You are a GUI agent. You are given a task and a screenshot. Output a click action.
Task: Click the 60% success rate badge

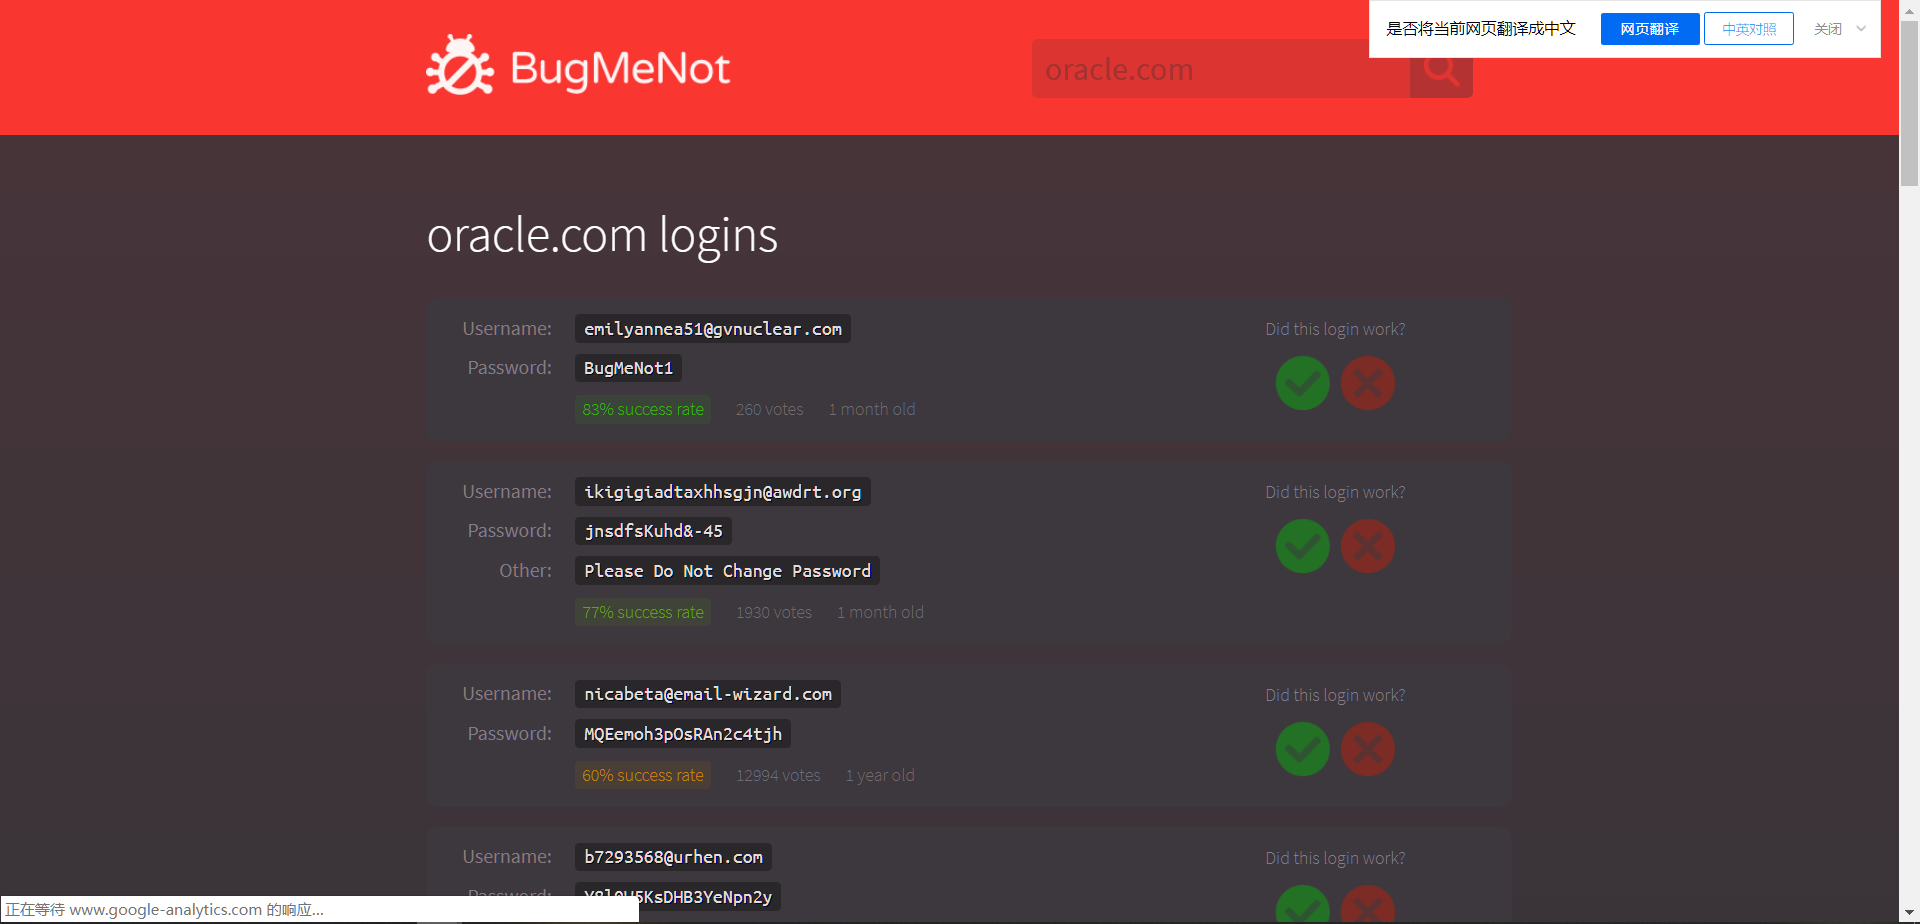point(643,775)
